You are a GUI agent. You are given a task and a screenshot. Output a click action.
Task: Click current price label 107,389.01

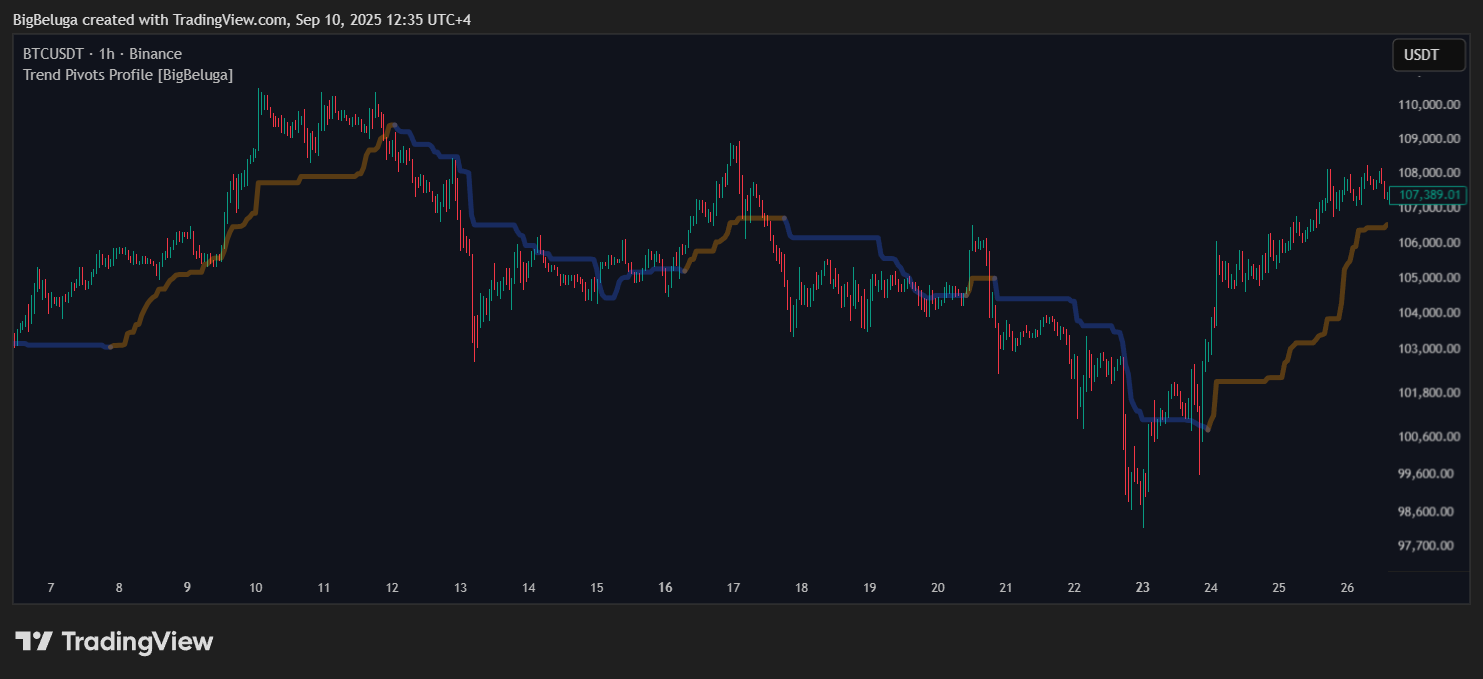pyautogui.click(x=1430, y=195)
